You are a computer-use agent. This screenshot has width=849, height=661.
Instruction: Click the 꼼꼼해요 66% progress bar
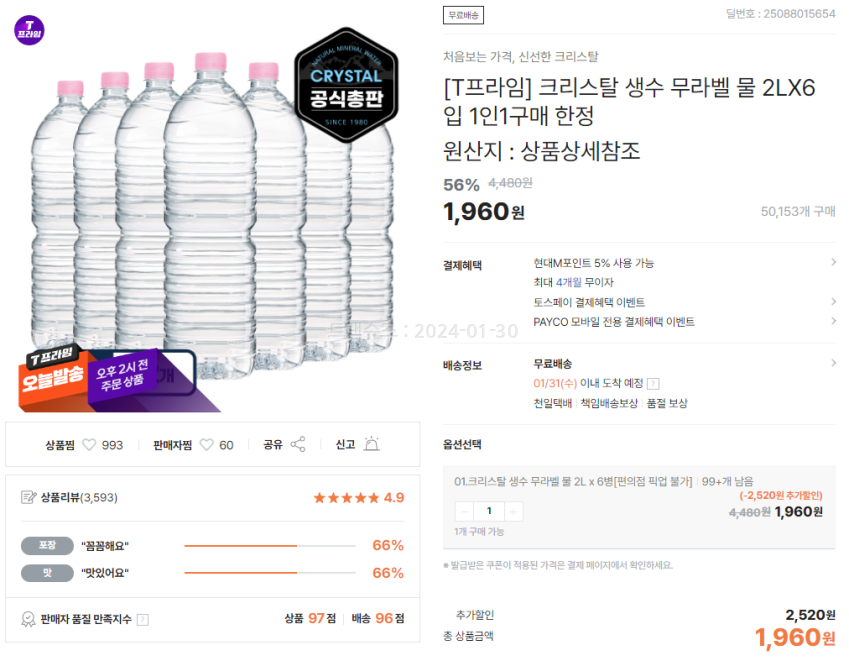tap(270, 546)
